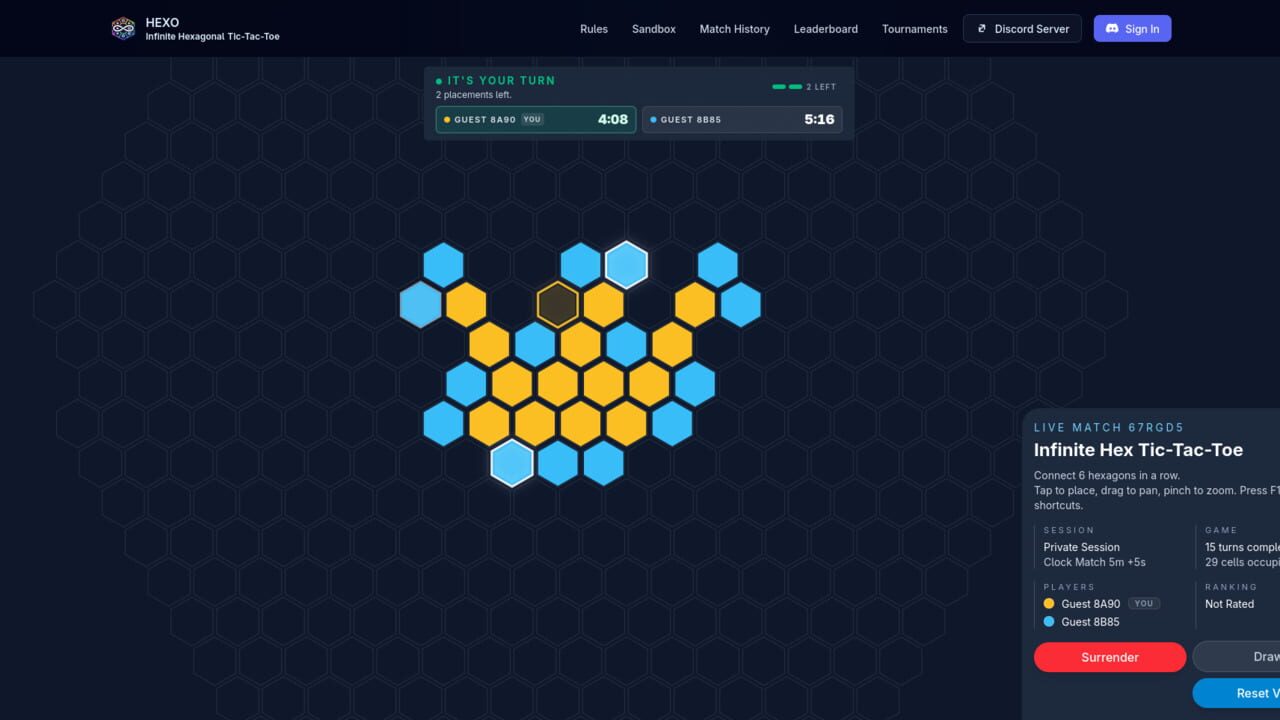Image resolution: width=1280 pixels, height=720 pixels.
Task: Open the Tournaments page
Action: (915, 29)
